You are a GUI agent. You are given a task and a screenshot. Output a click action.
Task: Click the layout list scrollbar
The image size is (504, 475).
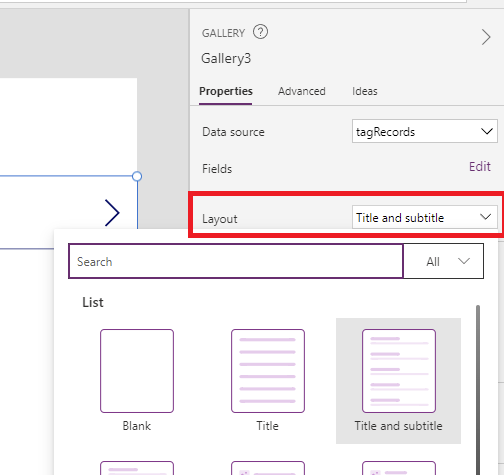coord(478,390)
